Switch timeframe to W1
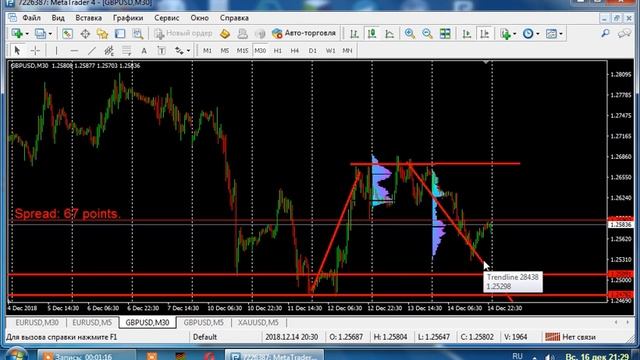This screenshot has width=640, height=360. coord(330,51)
